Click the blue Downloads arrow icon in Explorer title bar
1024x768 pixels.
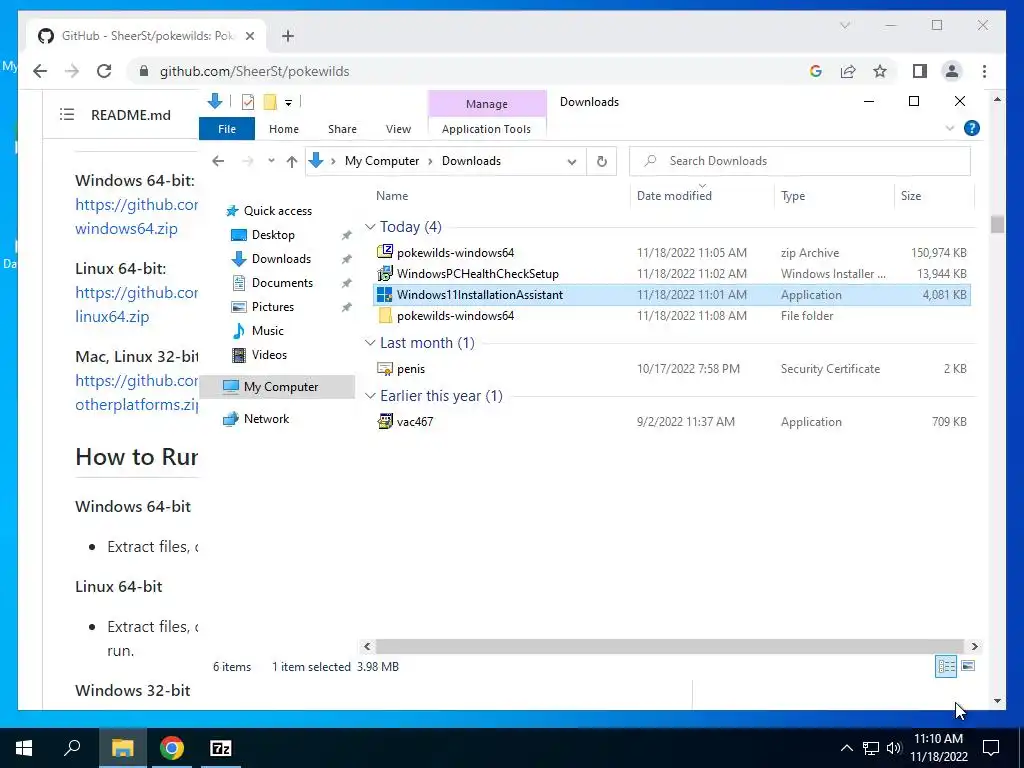pyautogui.click(x=215, y=101)
